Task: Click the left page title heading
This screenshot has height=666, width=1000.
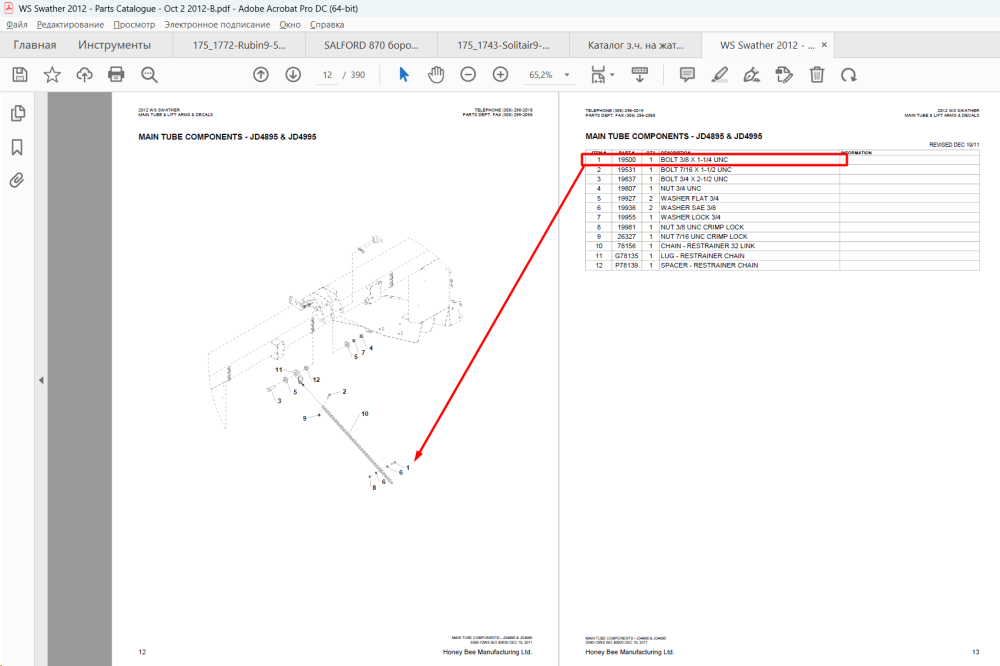Action: [x=227, y=137]
